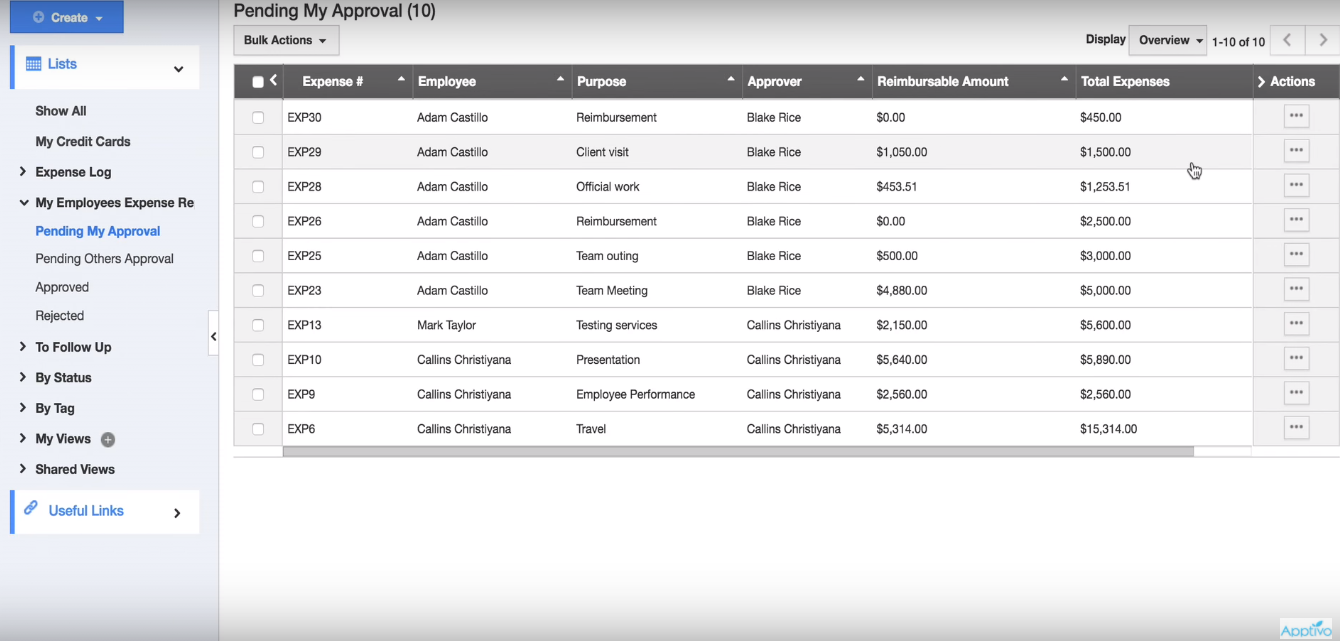Open the Approved list in sidebar
The image size is (1340, 641).
[61, 287]
